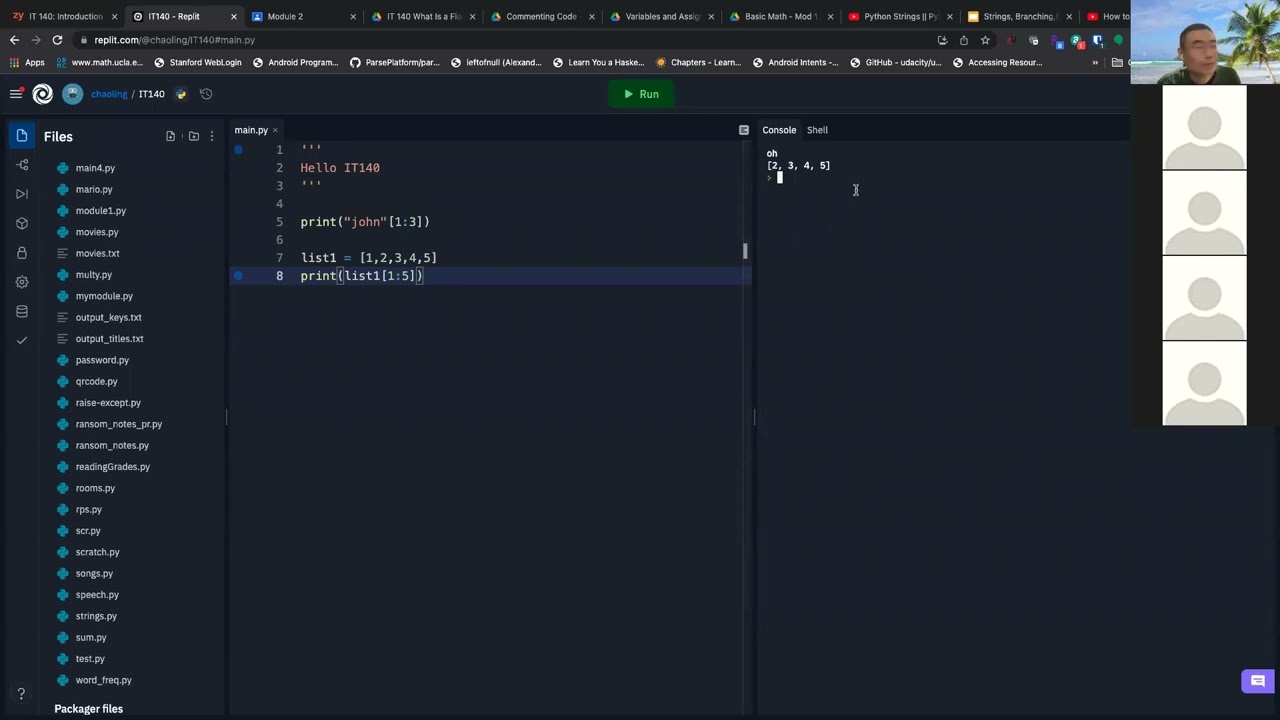Open the Database sidebar icon
Screen dimensions: 1280x720
click(x=22, y=311)
